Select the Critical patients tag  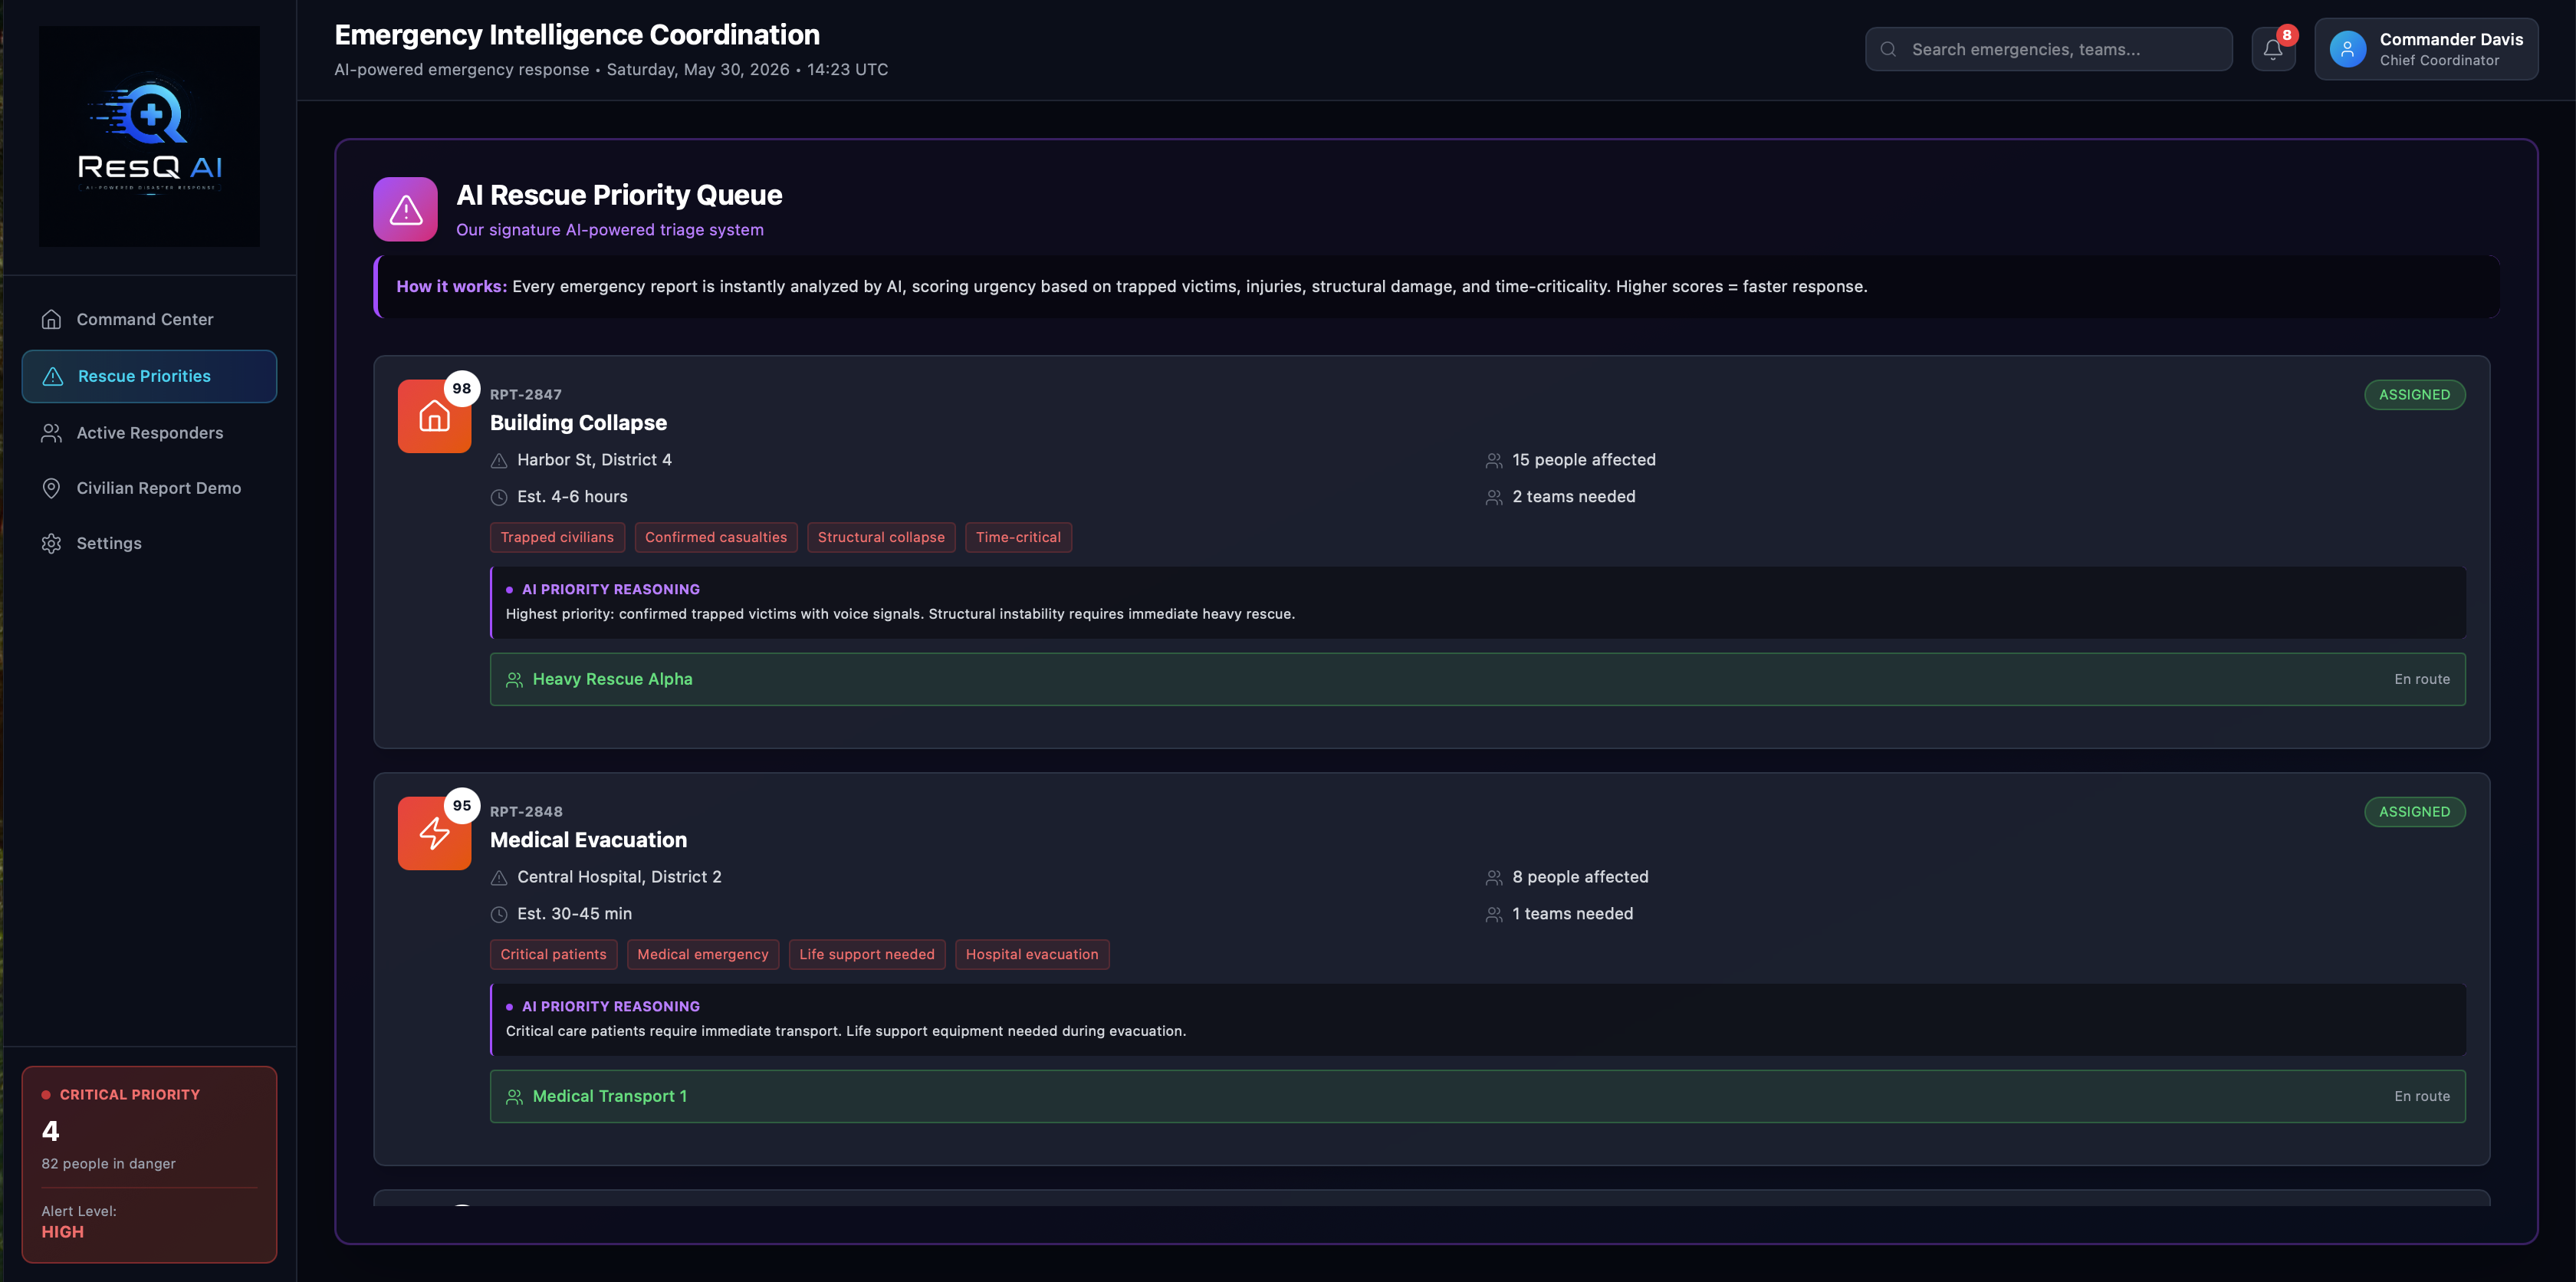(x=553, y=954)
